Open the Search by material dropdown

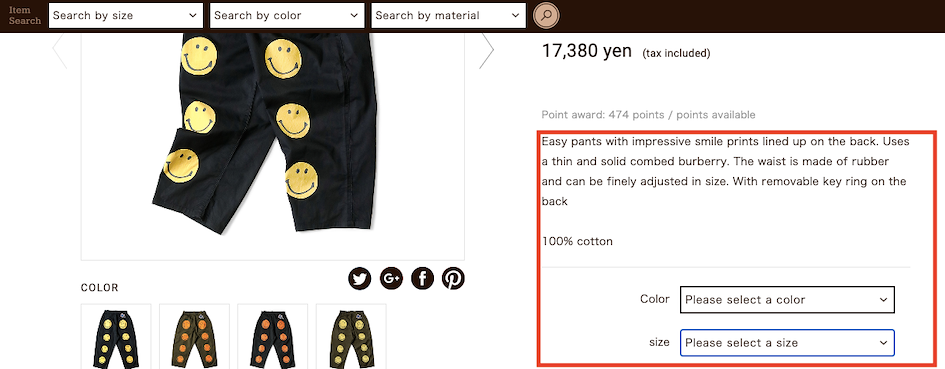[448, 16]
